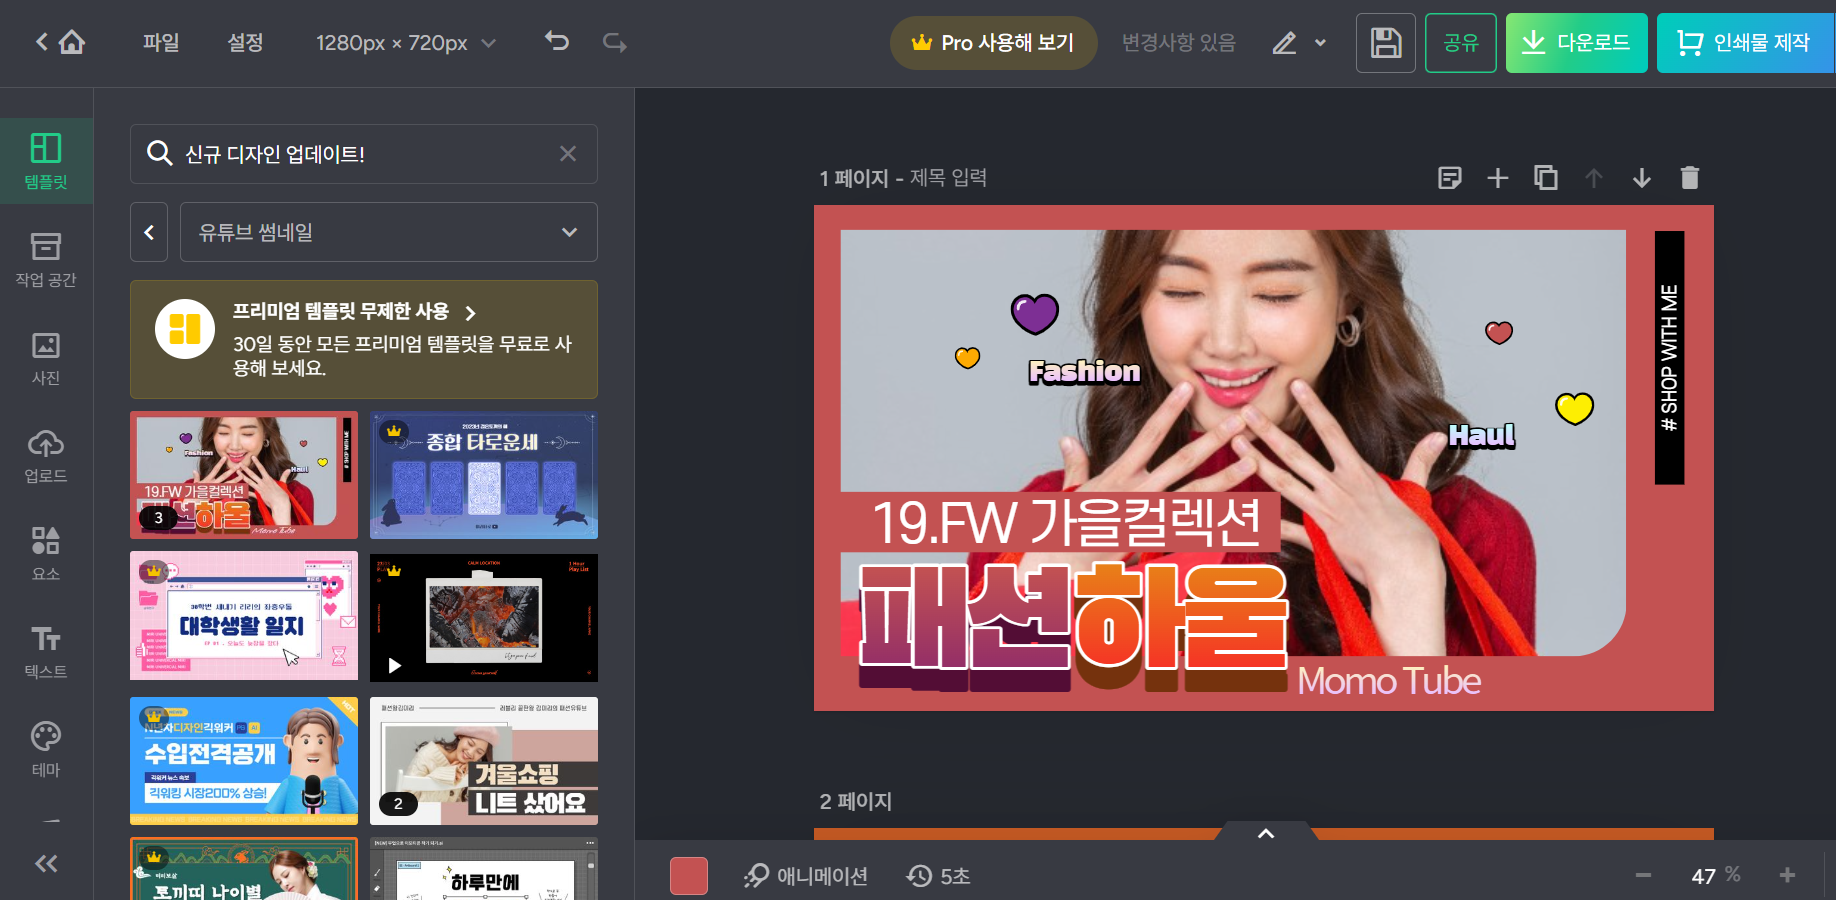The width and height of the screenshot is (1836, 900).
Task: Select the 2 페이지 page label
Action: click(856, 802)
